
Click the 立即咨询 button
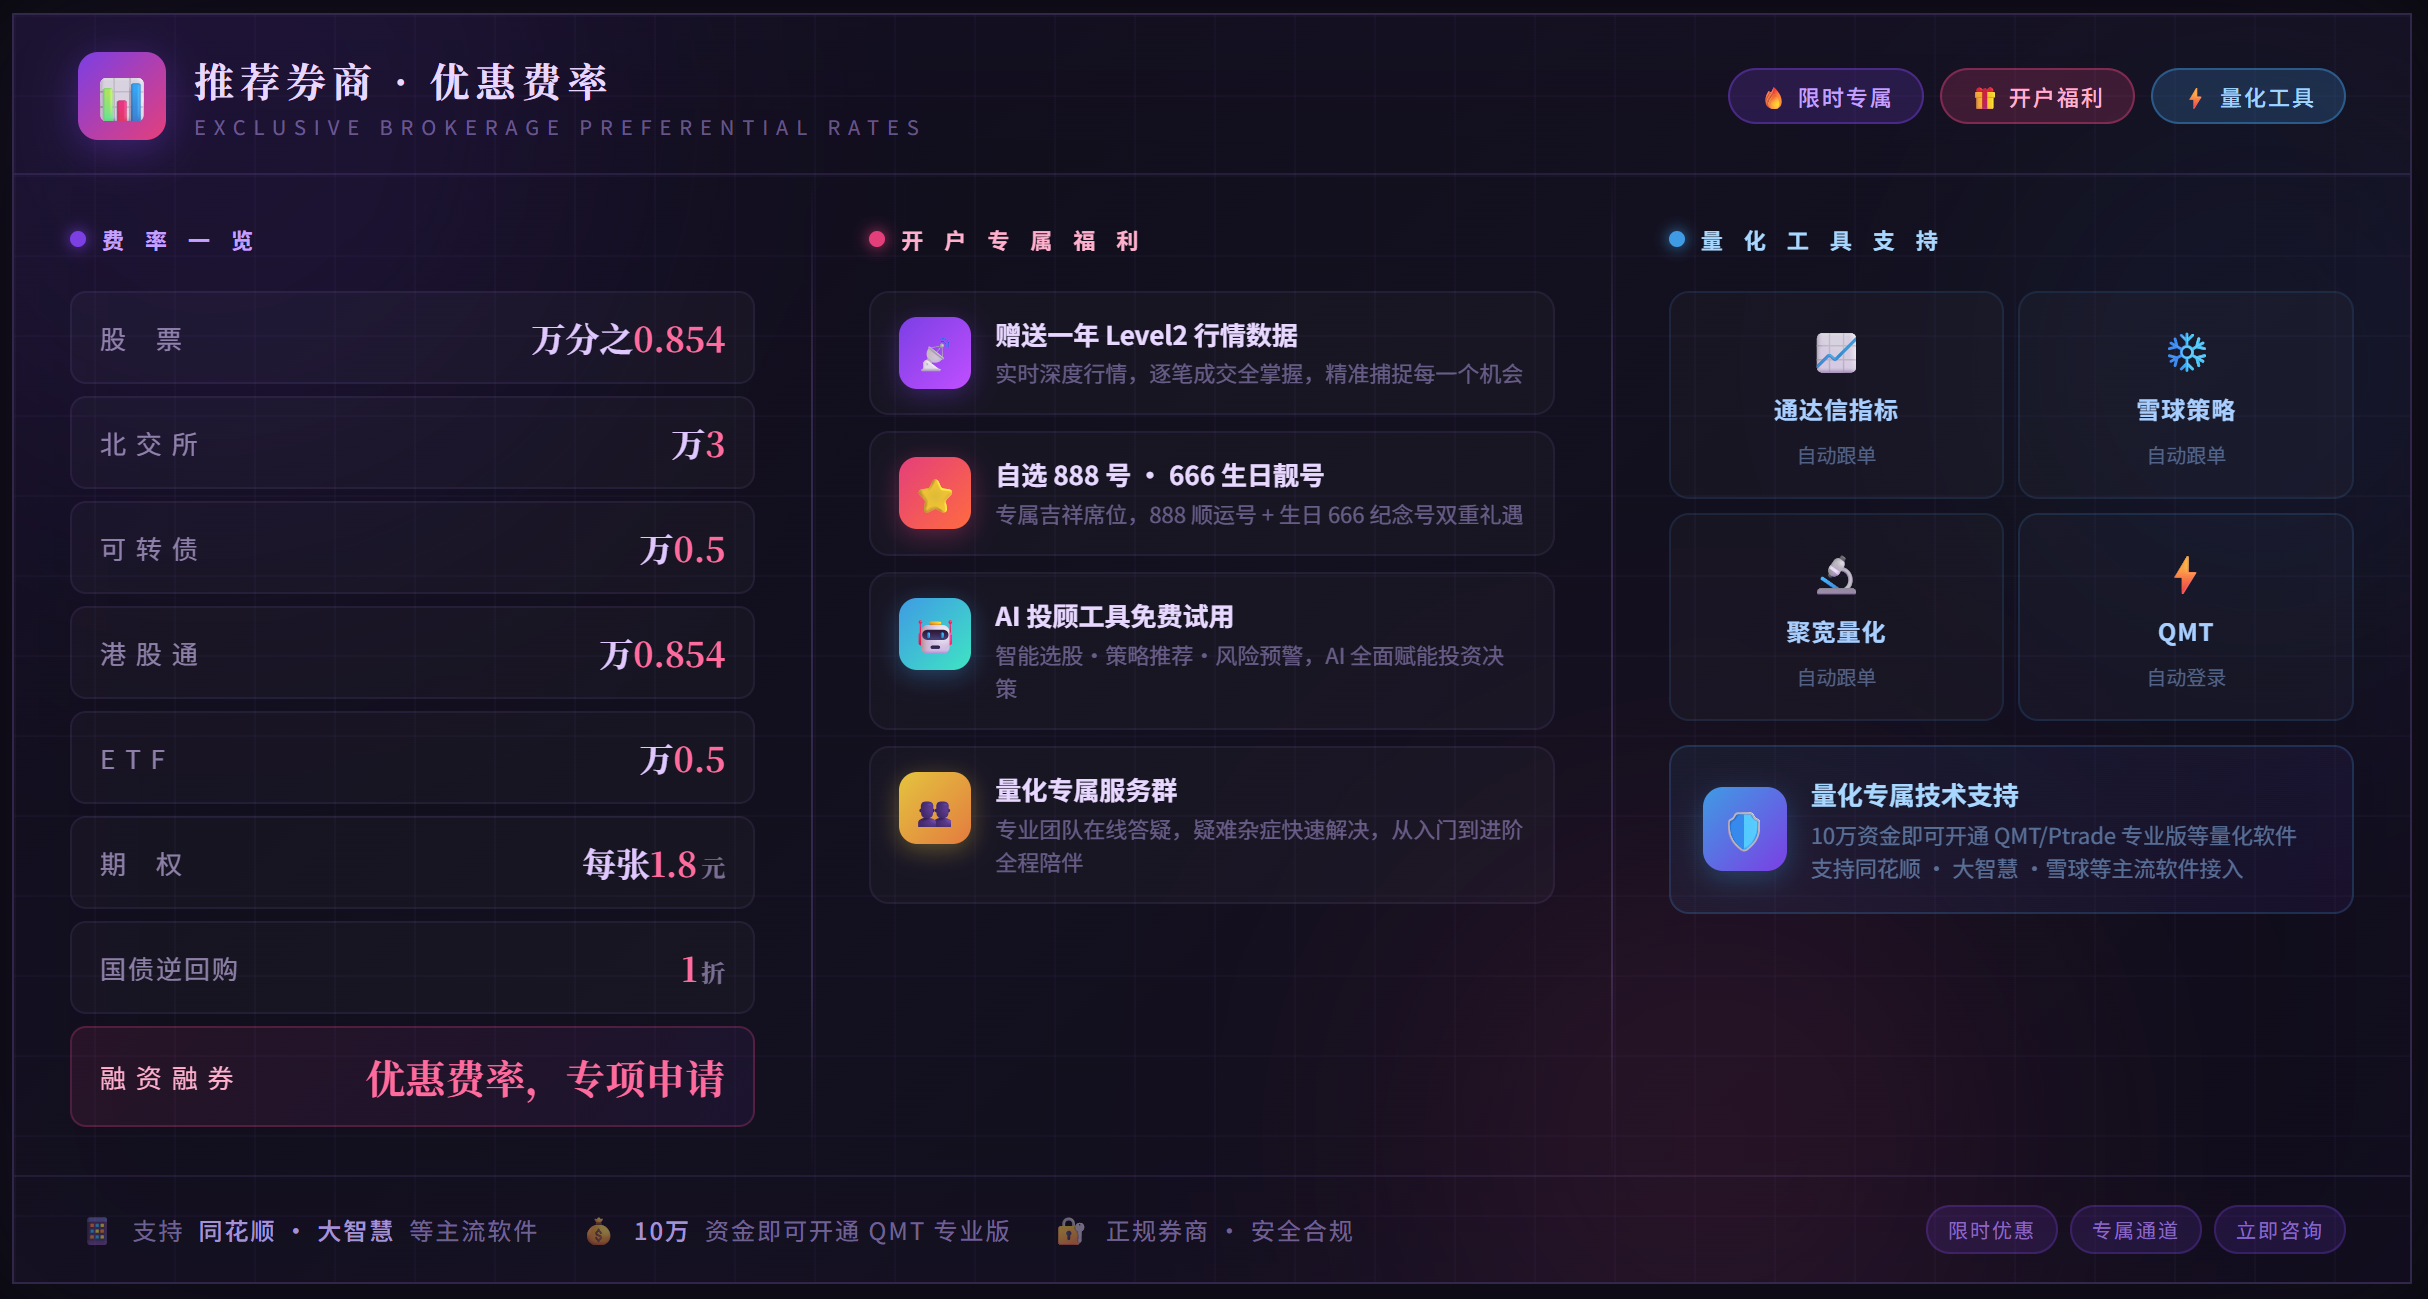pyautogui.click(x=2279, y=1230)
